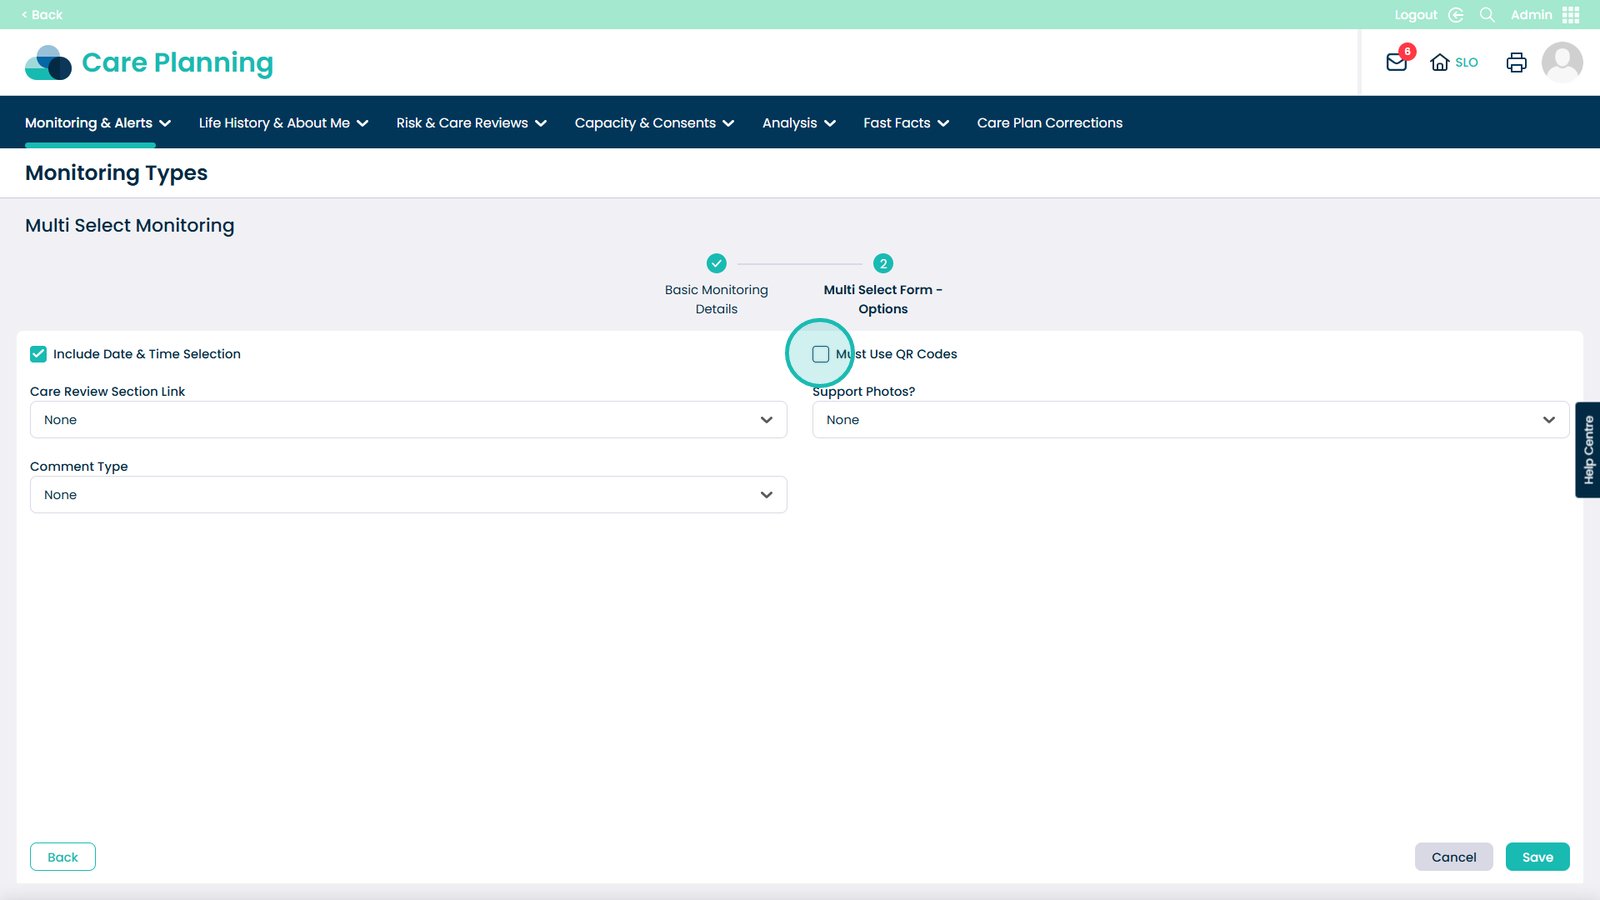Click the bottom-left Back button
Image resolution: width=1600 pixels, height=900 pixels.
tap(62, 857)
